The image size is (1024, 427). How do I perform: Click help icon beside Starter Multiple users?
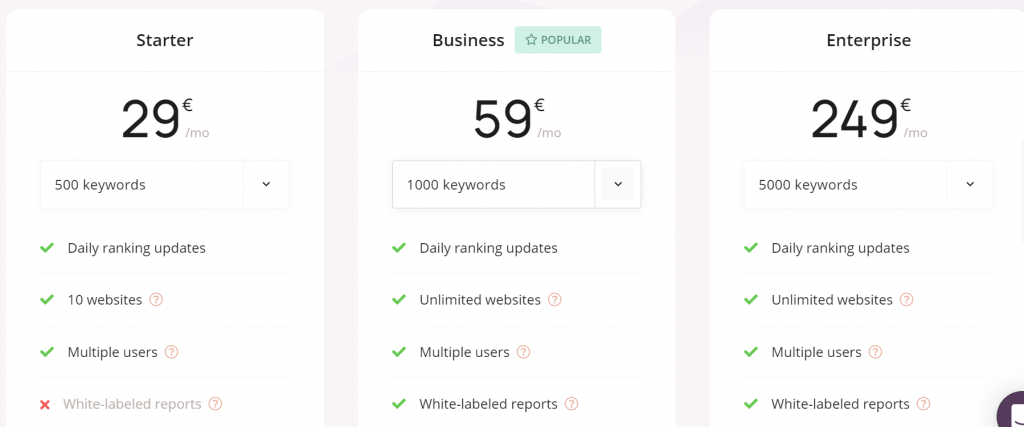(171, 352)
